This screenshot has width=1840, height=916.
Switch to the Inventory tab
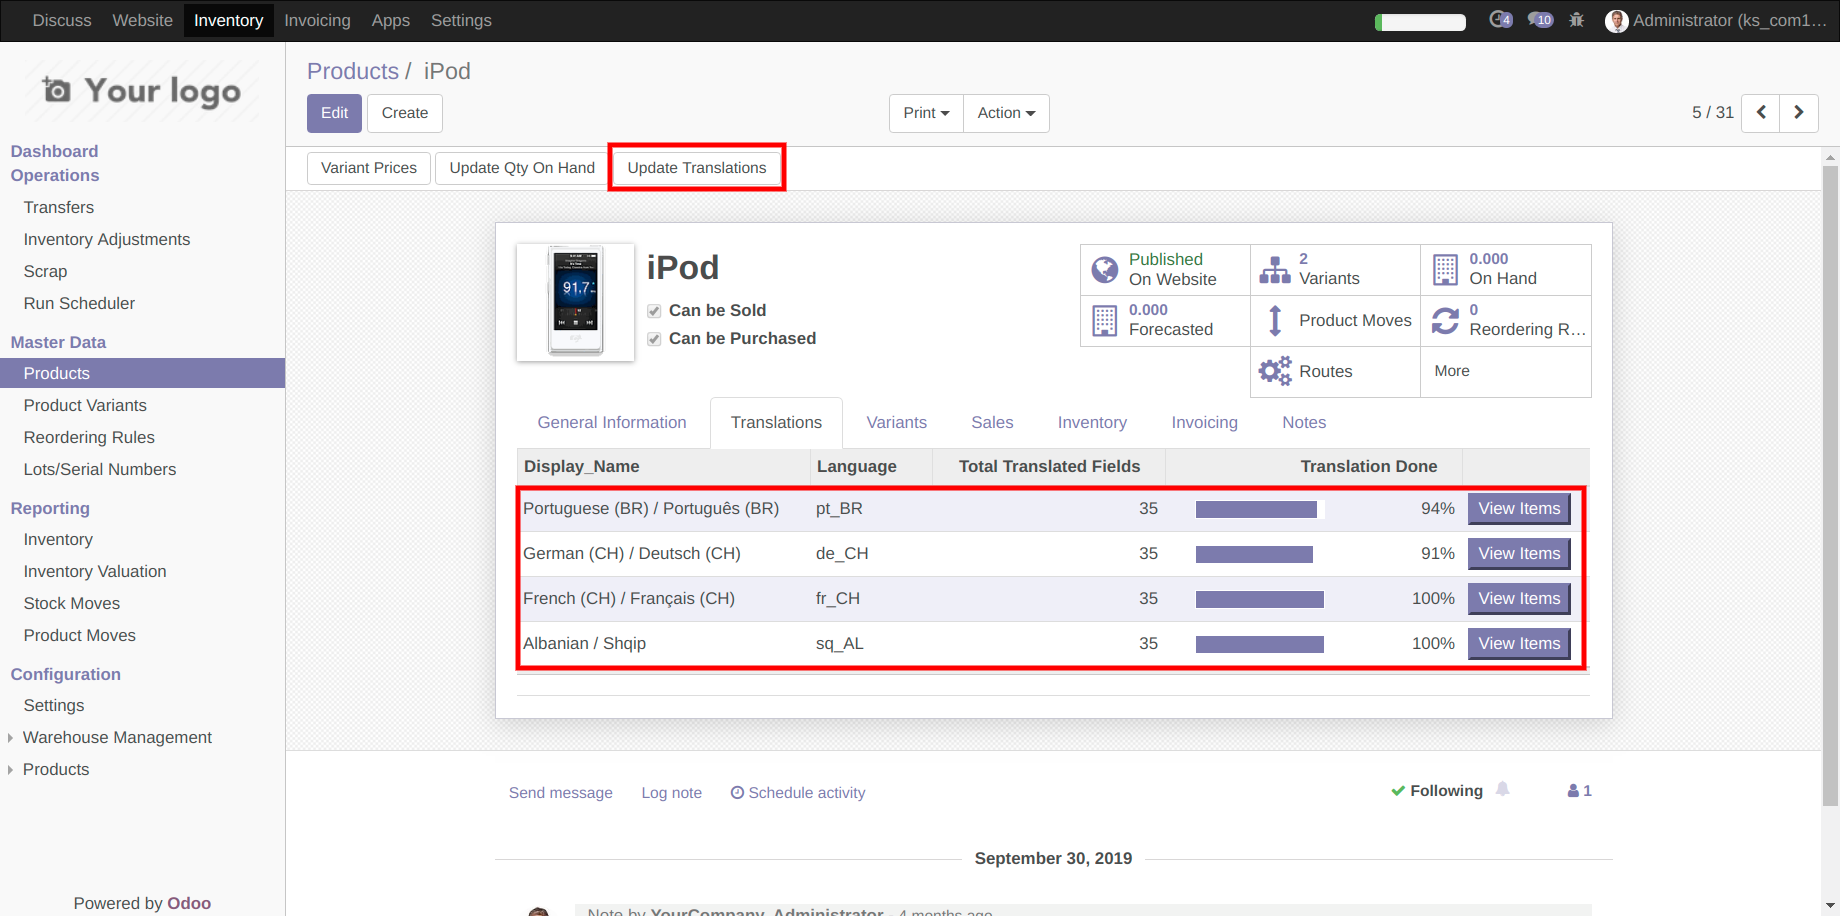pyautogui.click(x=1092, y=423)
